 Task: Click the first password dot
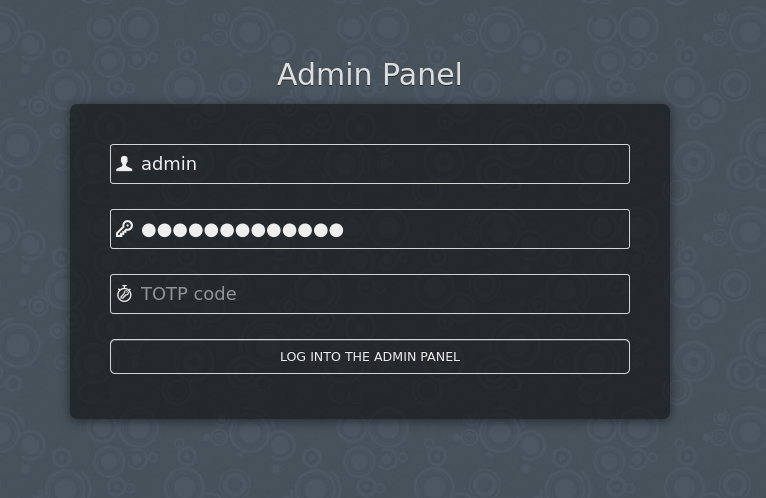point(149,230)
